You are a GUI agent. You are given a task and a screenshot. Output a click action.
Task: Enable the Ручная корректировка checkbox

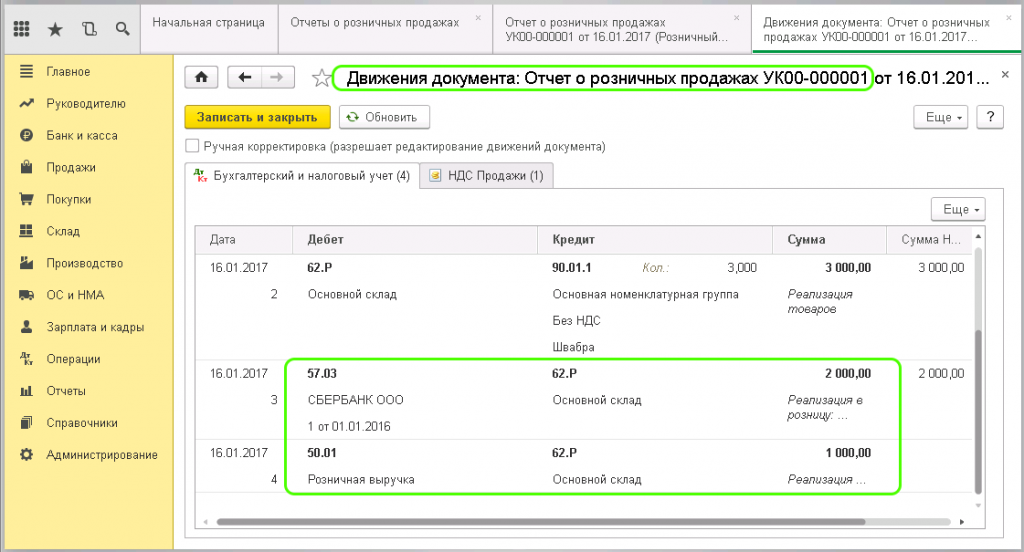pos(192,146)
